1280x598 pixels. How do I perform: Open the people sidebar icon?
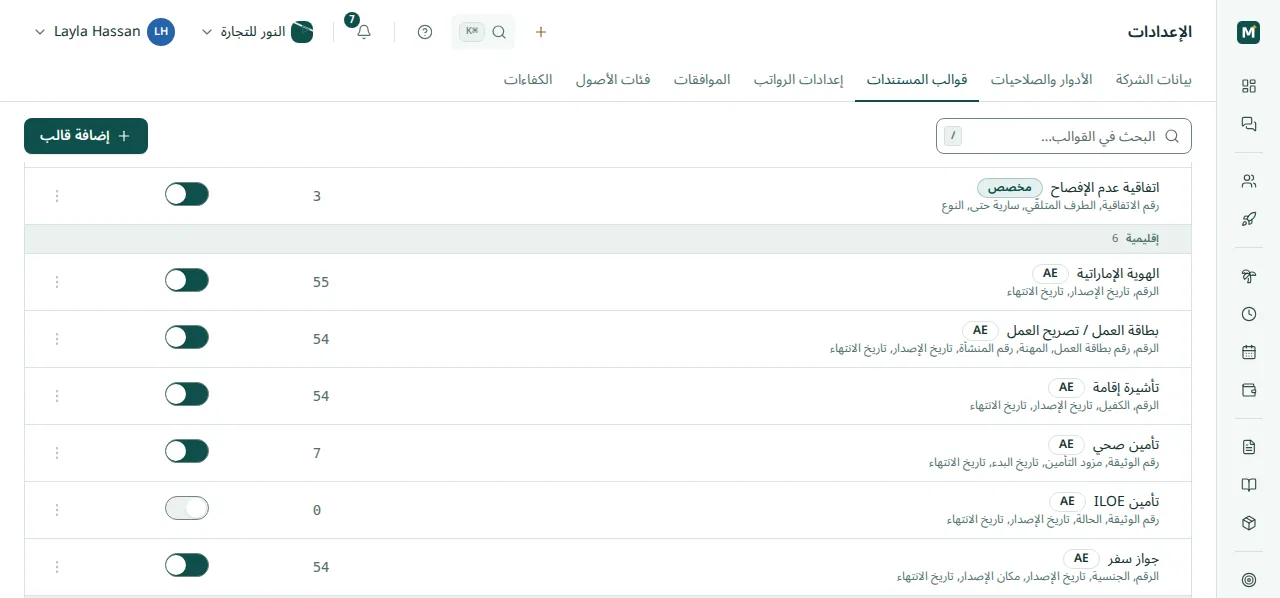pyautogui.click(x=1248, y=181)
